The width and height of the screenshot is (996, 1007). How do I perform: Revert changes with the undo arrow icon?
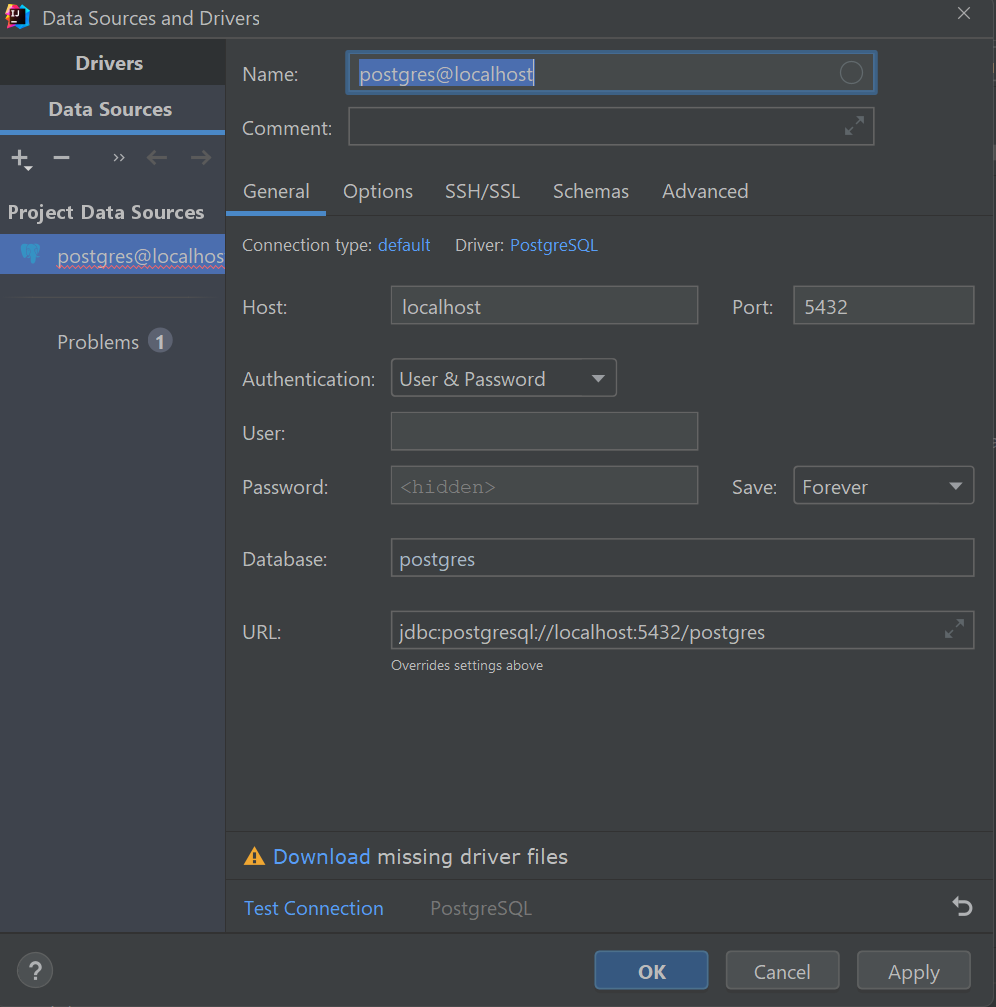pyautogui.click(x=962, y=906)
